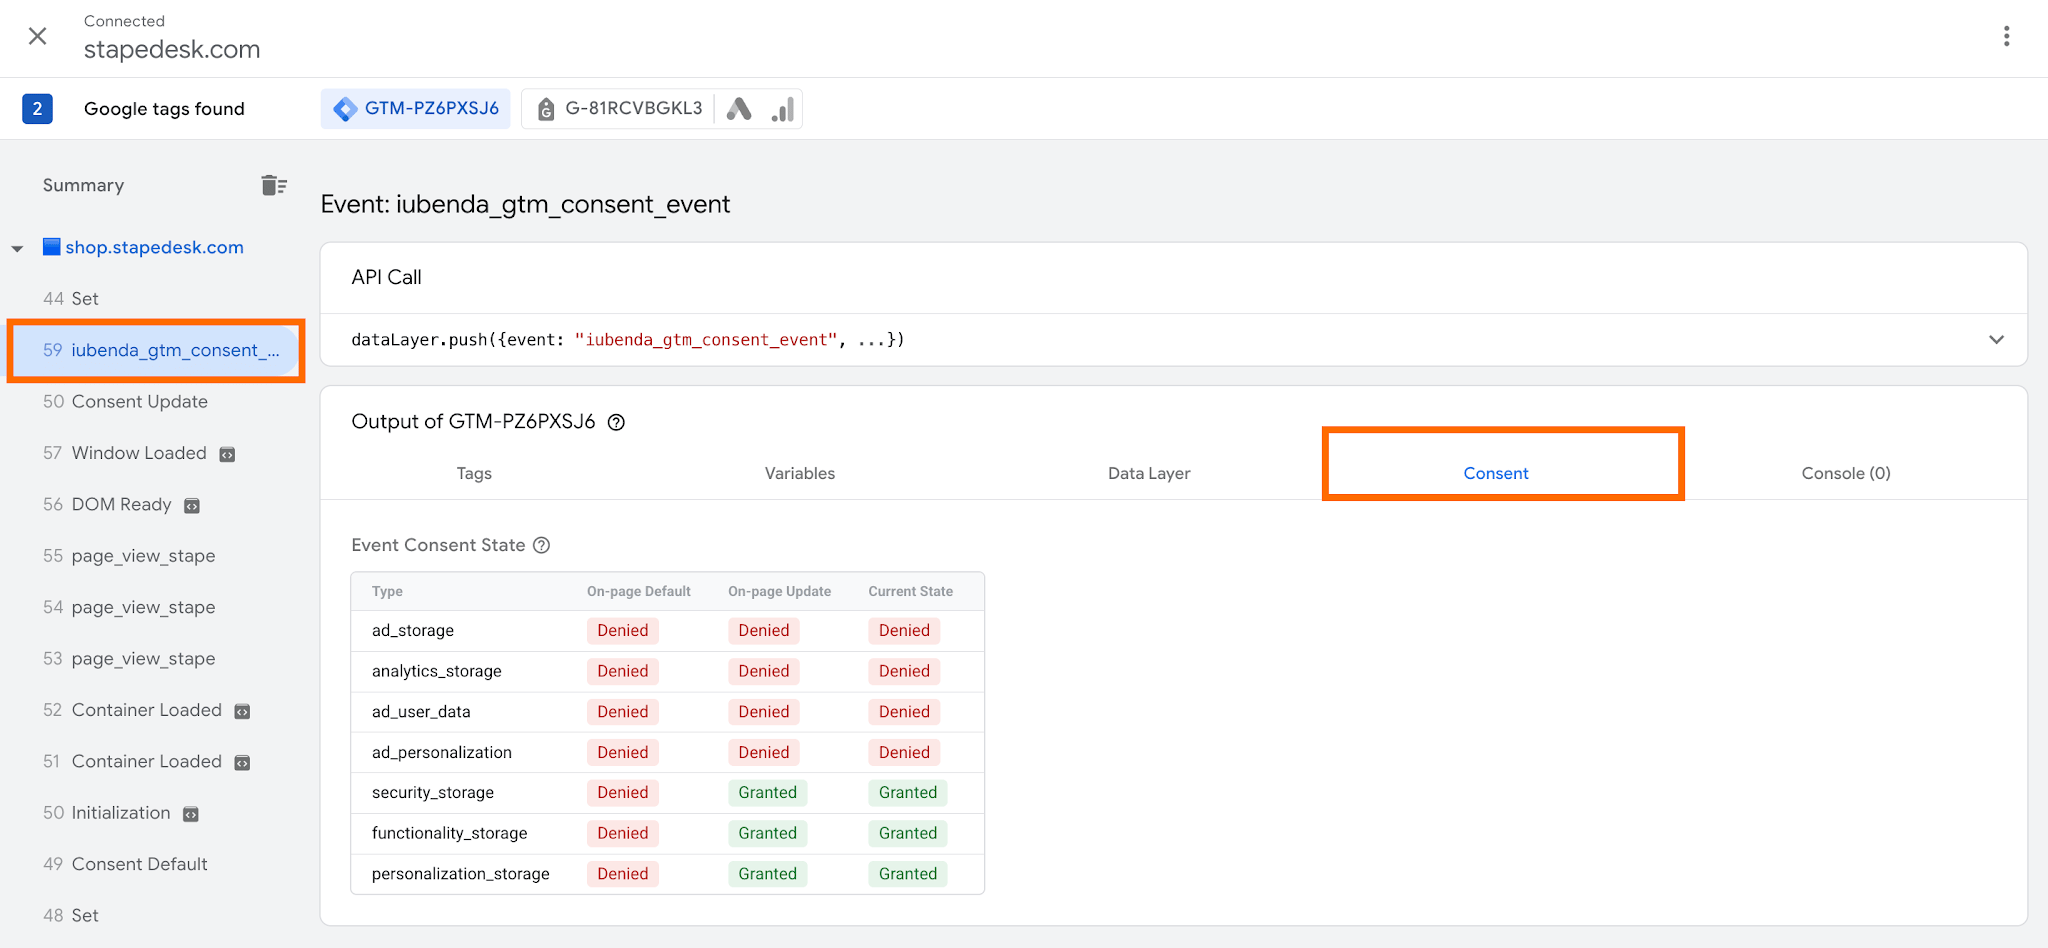2048x948 pixels.
Task: Click the On-page Update column header
Action: point(780,591)
